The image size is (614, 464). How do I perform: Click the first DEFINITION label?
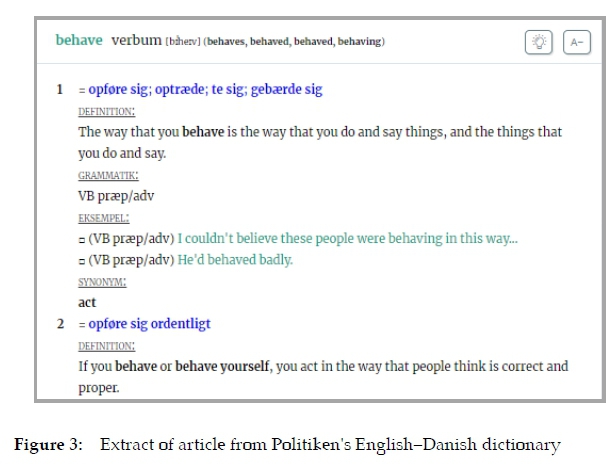pos(106,111)
